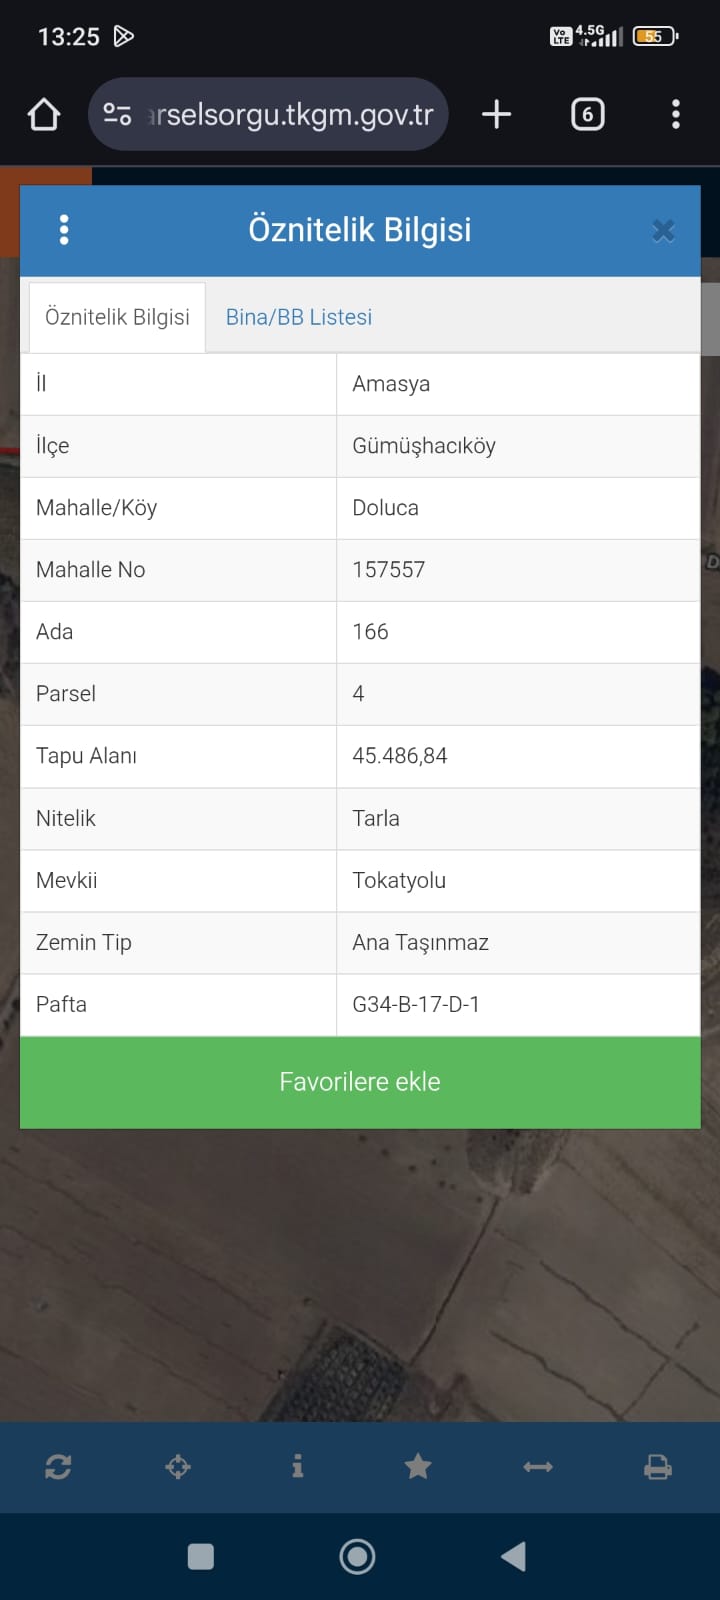This screenshot has height=1600, width=720.
Task: Tap the printer icon
Action: [x=658, y=1467]
